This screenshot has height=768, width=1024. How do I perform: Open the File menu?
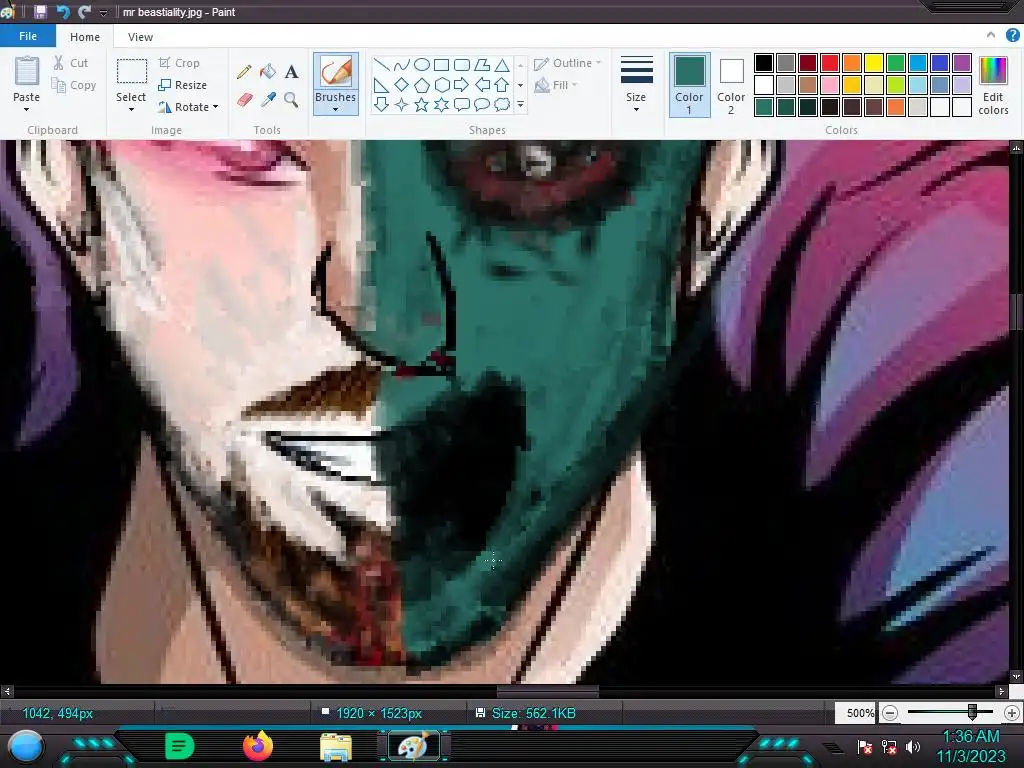tap(28, 36)
